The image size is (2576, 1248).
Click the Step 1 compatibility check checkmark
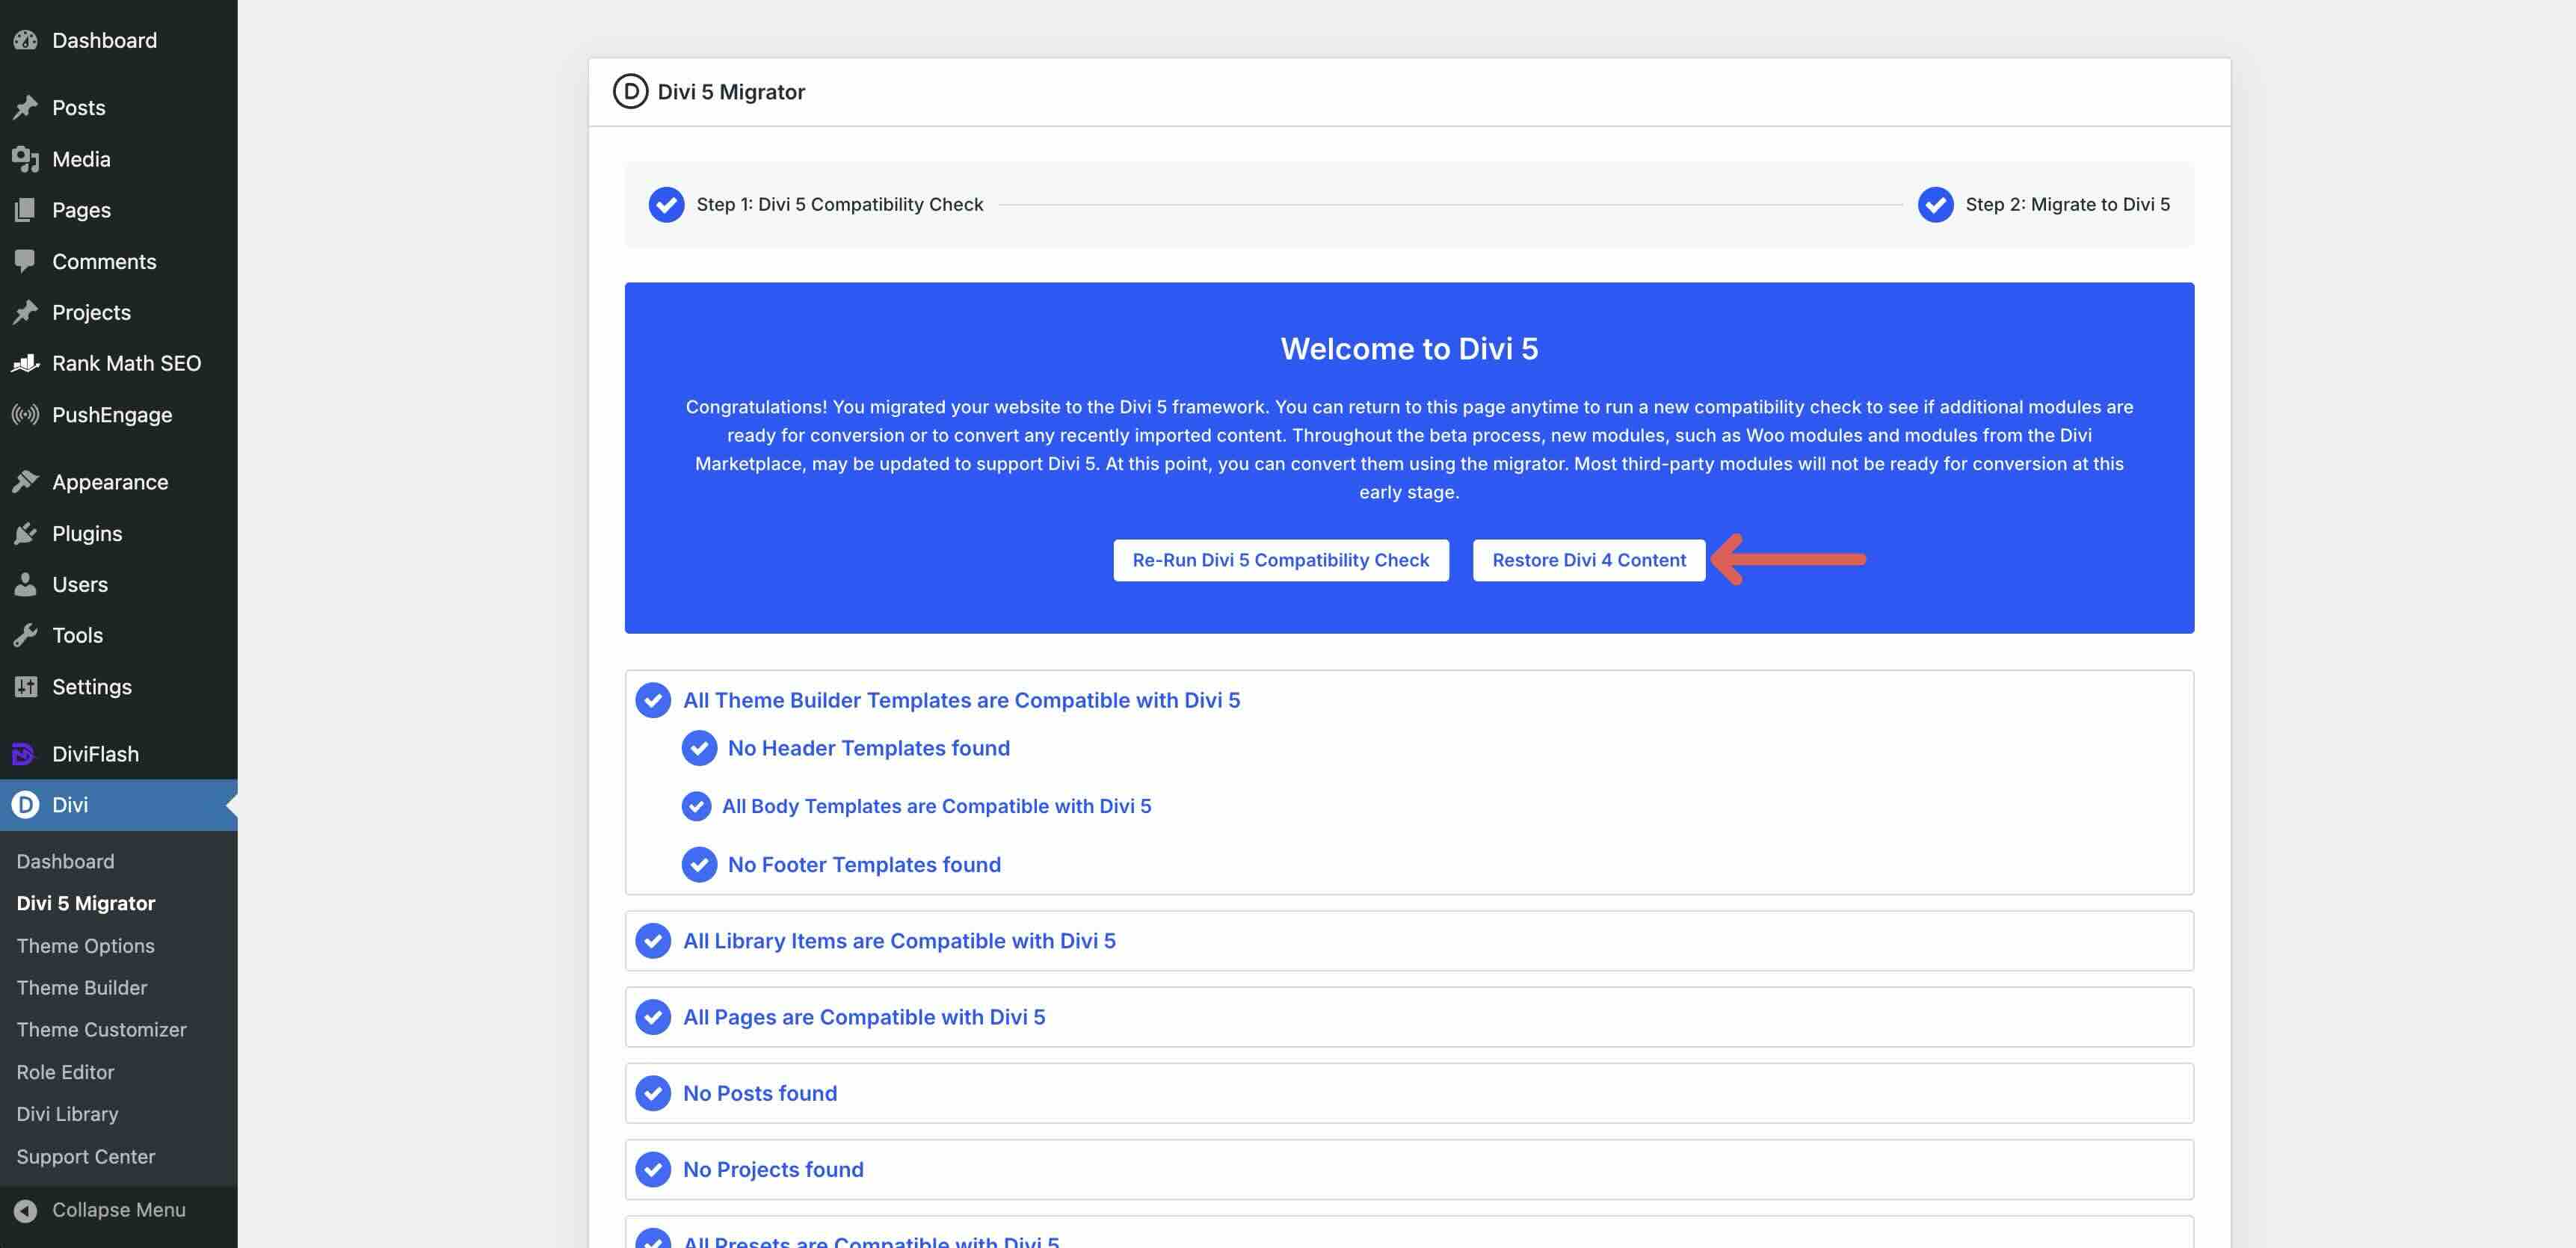(x=666, y=205)
